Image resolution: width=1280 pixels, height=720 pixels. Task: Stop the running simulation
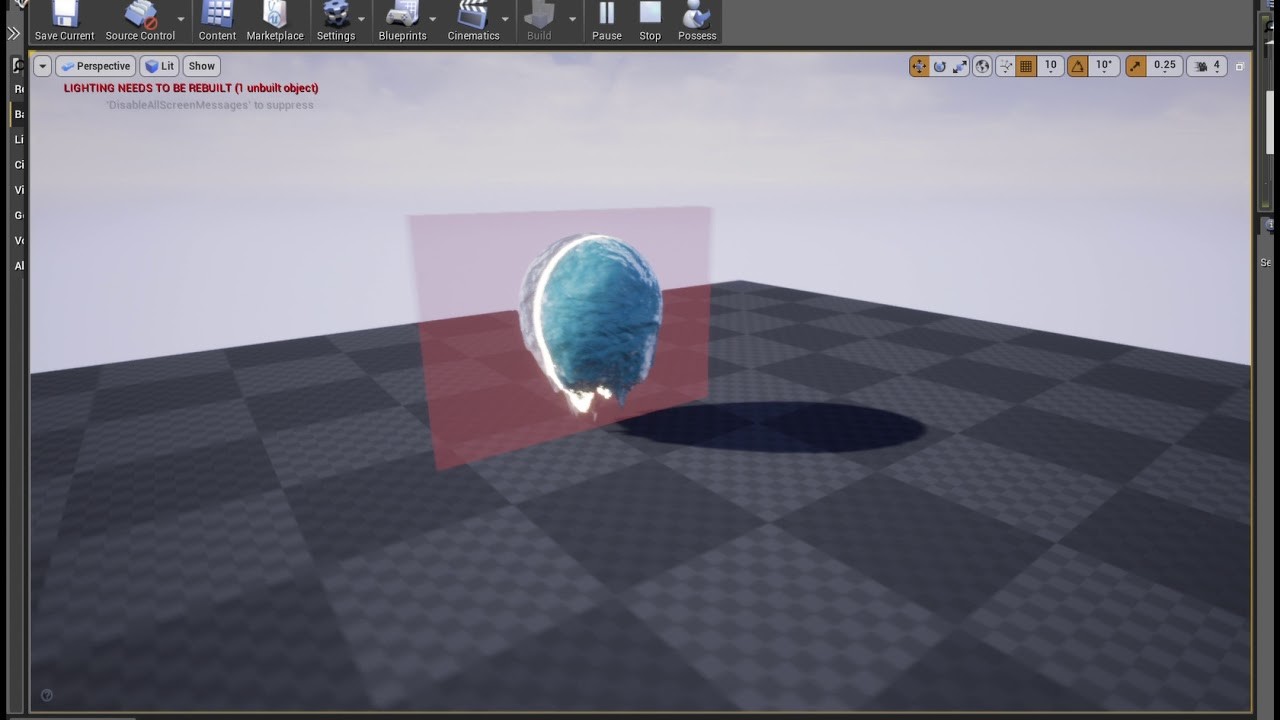tap(649, 20)
